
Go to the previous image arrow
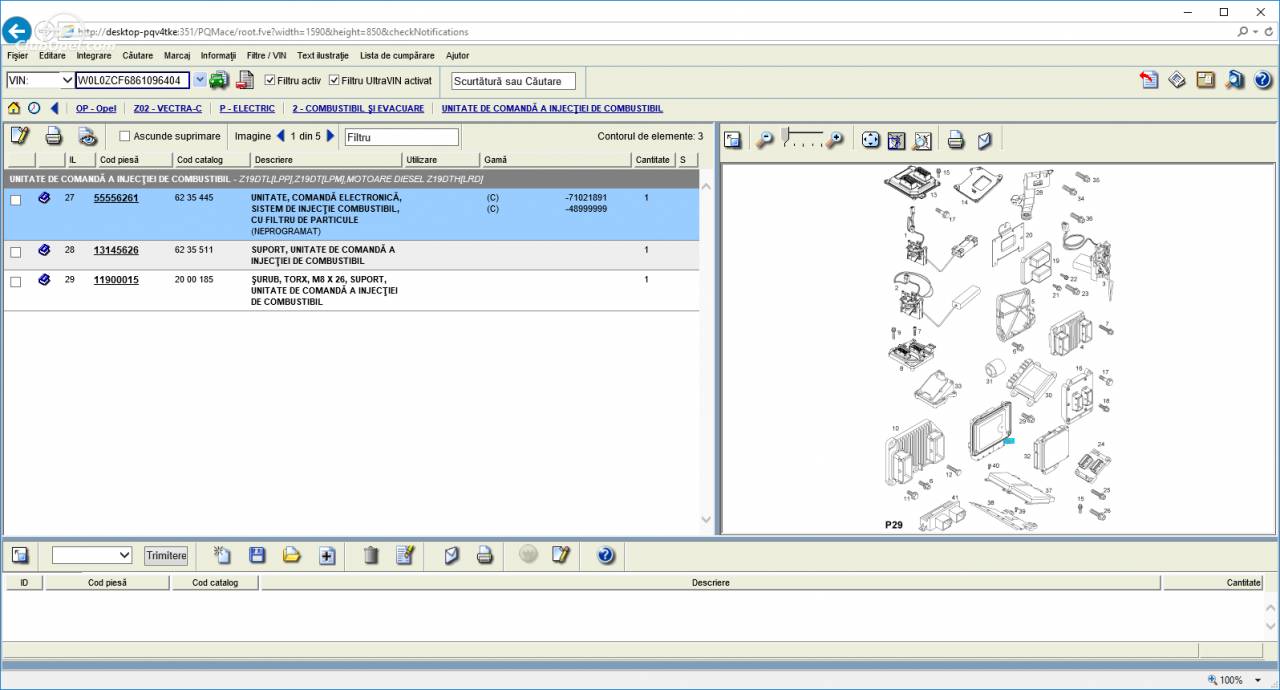pos(280,136)
